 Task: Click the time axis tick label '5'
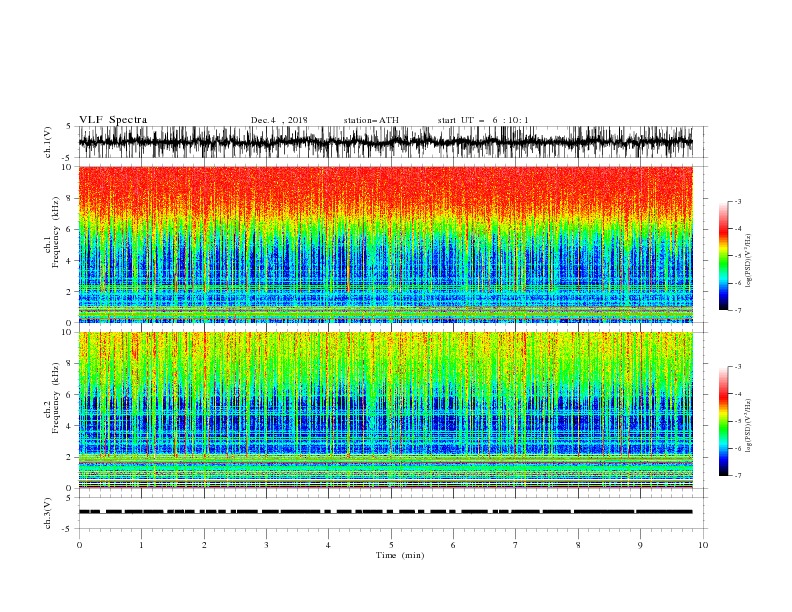pyautogui.click(x=391, y=545)
